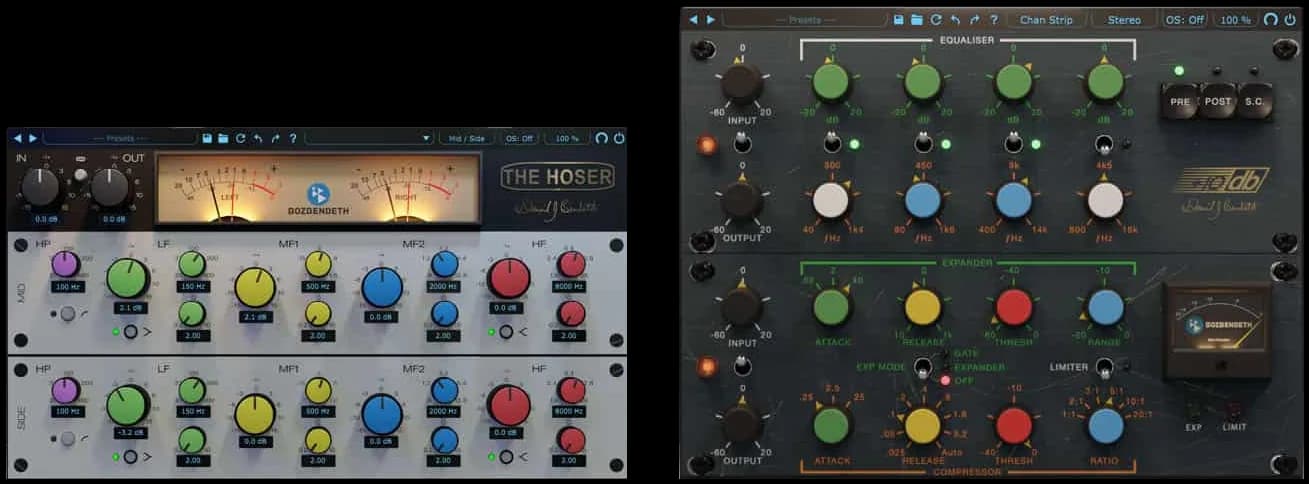Click reload icon in The Hoser toolbar
The width and height of the screenshot is (1309, 484).
(240, 138)
